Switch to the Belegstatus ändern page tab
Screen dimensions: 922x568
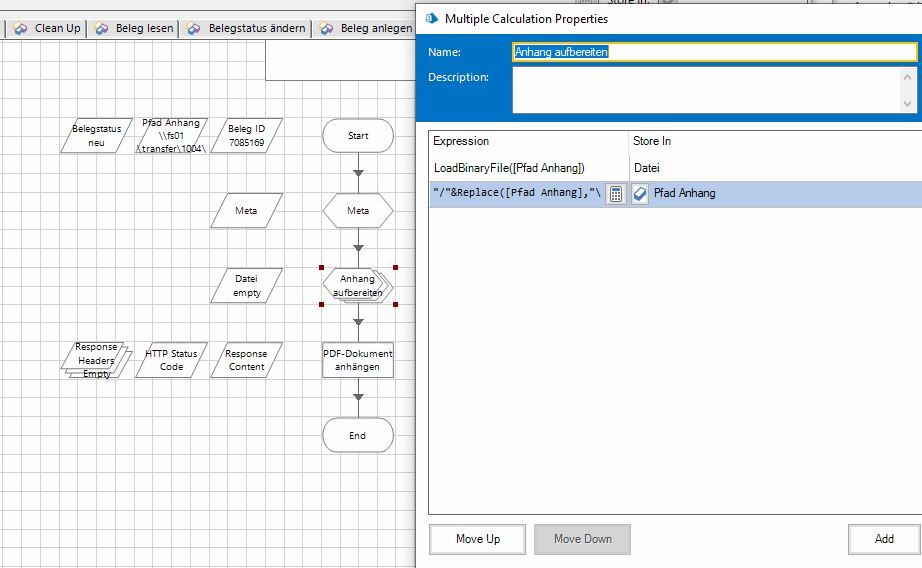(256, 29)
